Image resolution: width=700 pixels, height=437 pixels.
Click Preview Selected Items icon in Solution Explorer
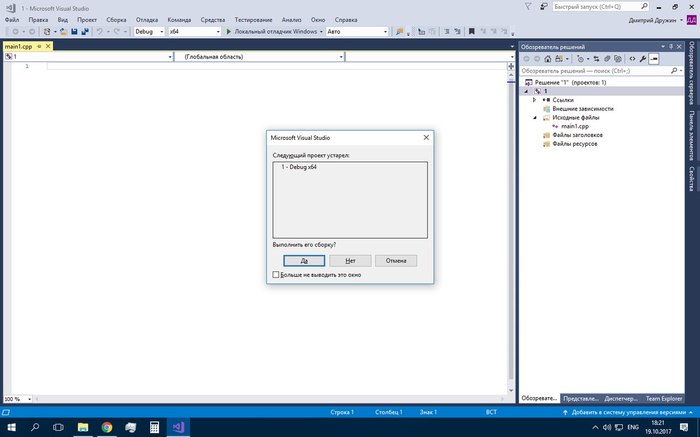pyautogui.click(x=654, y=59)
